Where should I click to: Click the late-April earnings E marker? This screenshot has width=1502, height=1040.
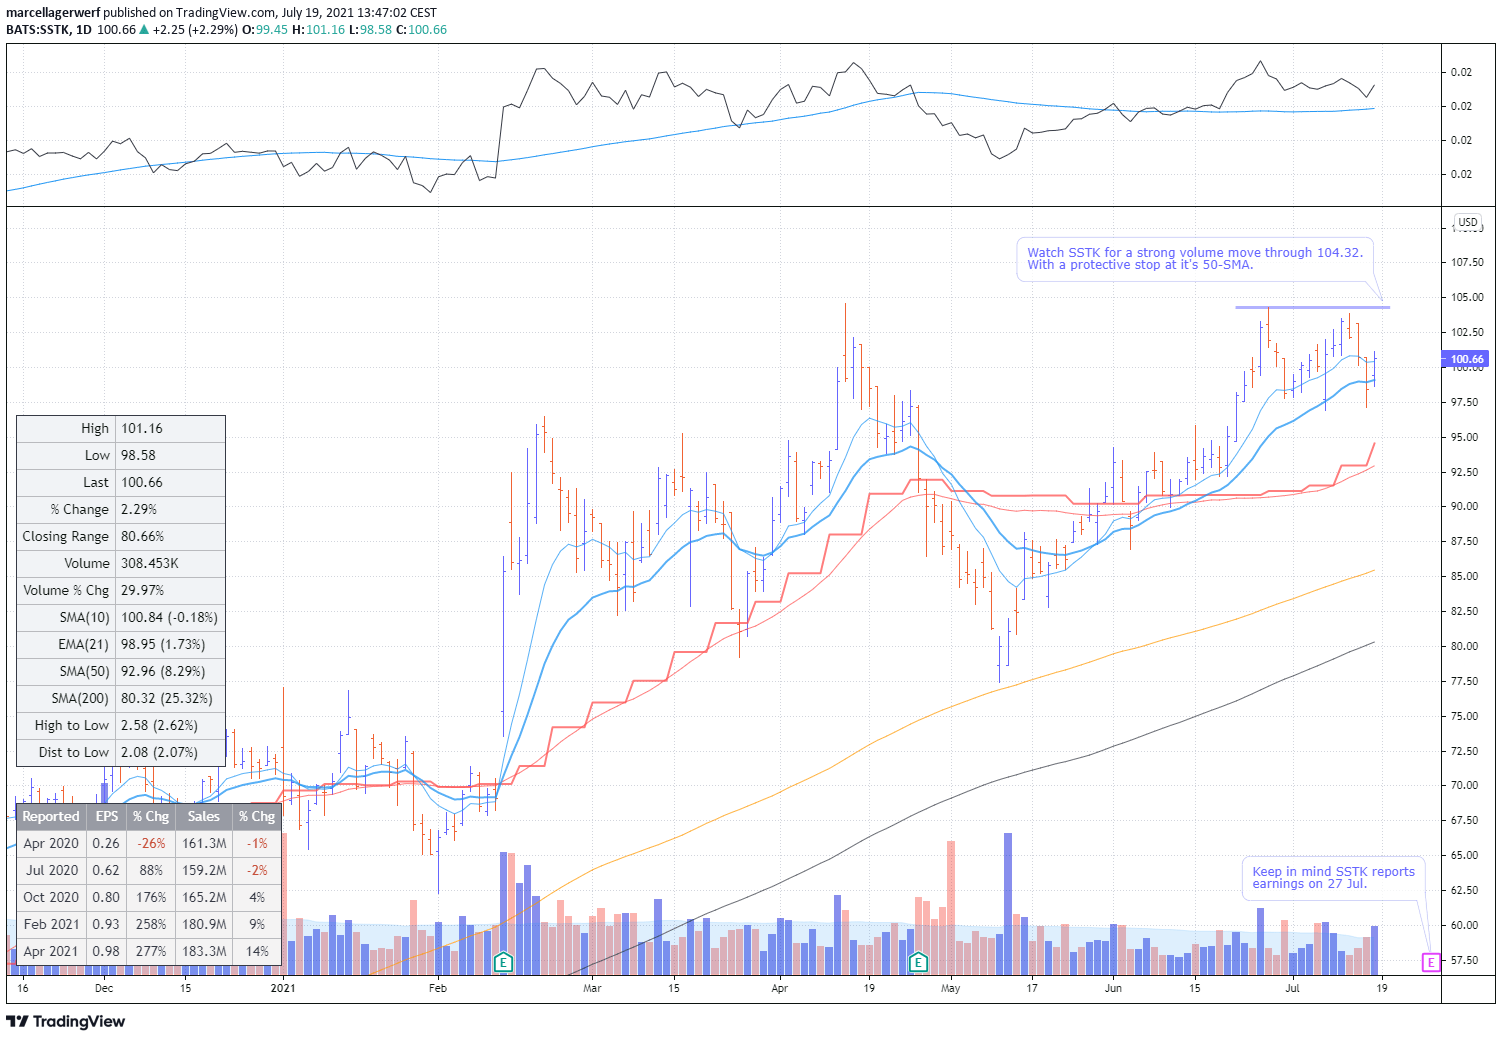point(918,963)
